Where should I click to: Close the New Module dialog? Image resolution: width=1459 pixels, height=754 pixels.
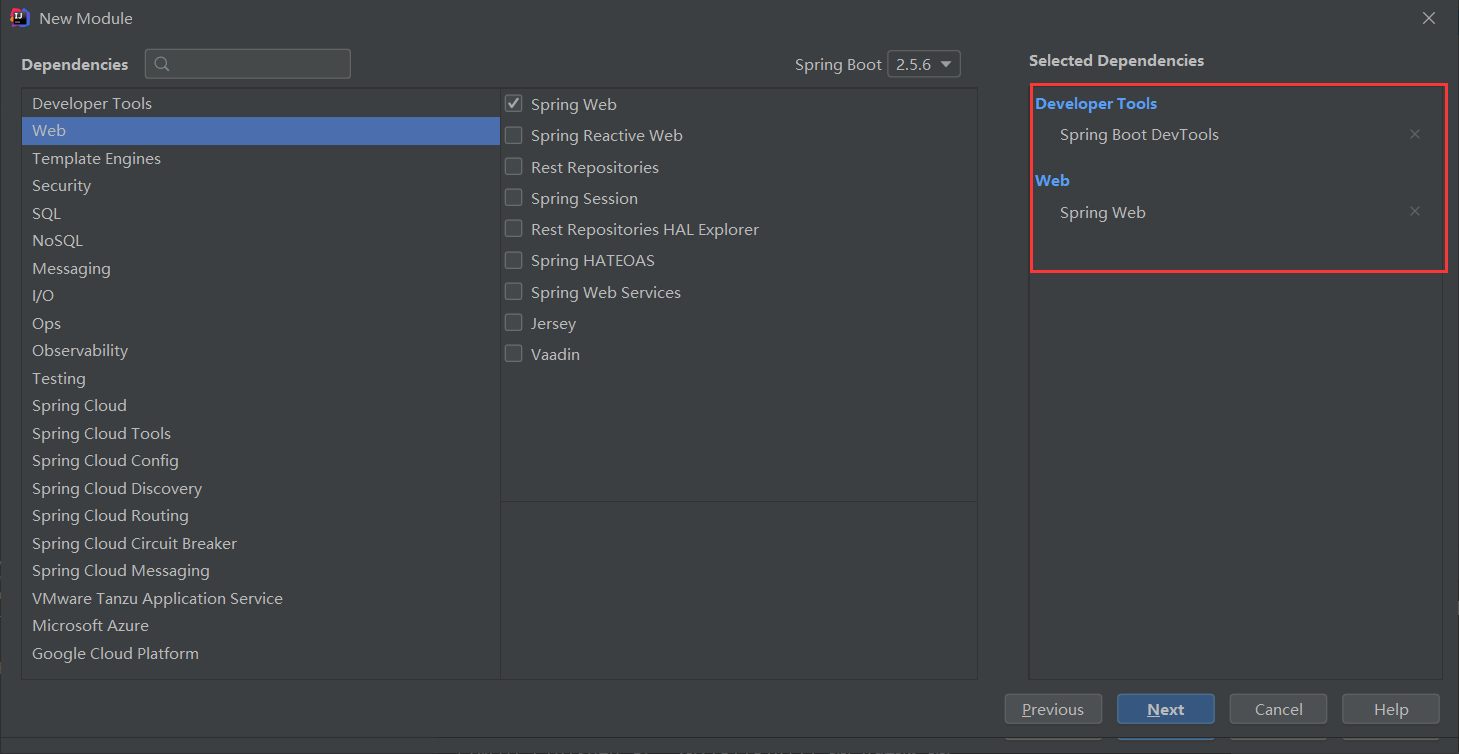pyautogui.click(x=1430, y=18)
